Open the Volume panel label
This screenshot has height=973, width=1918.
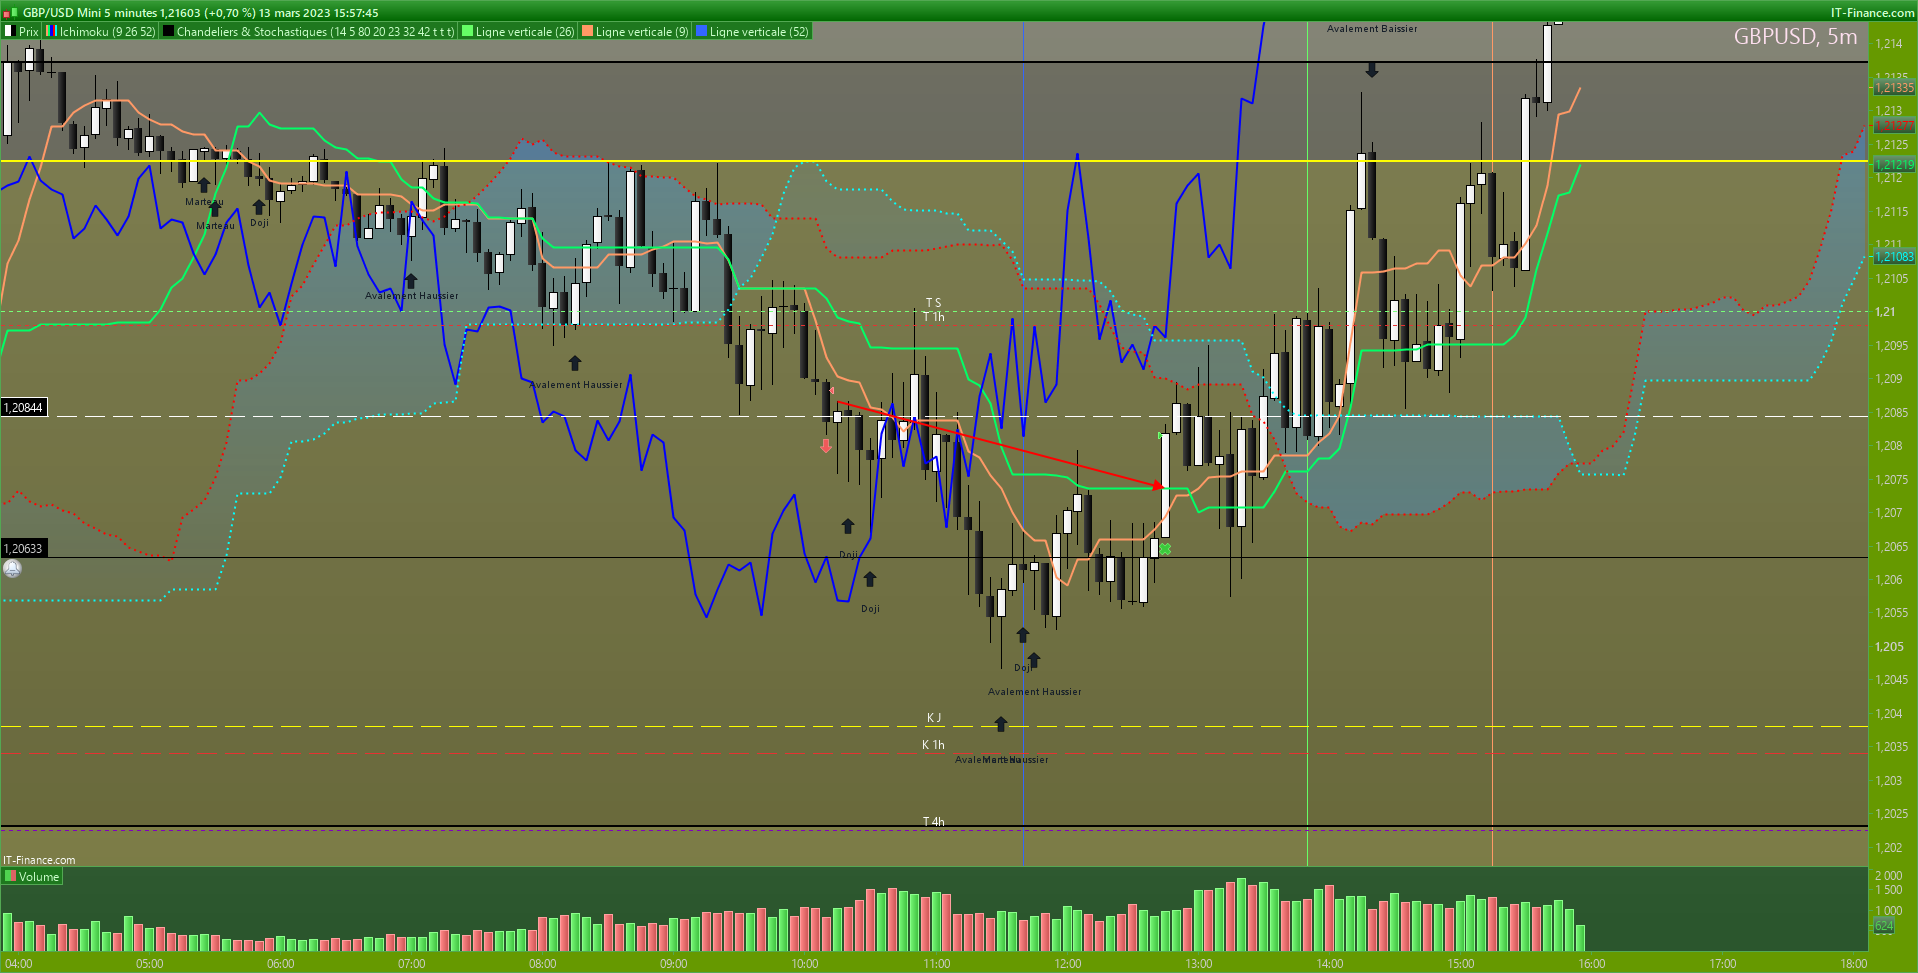39,877
